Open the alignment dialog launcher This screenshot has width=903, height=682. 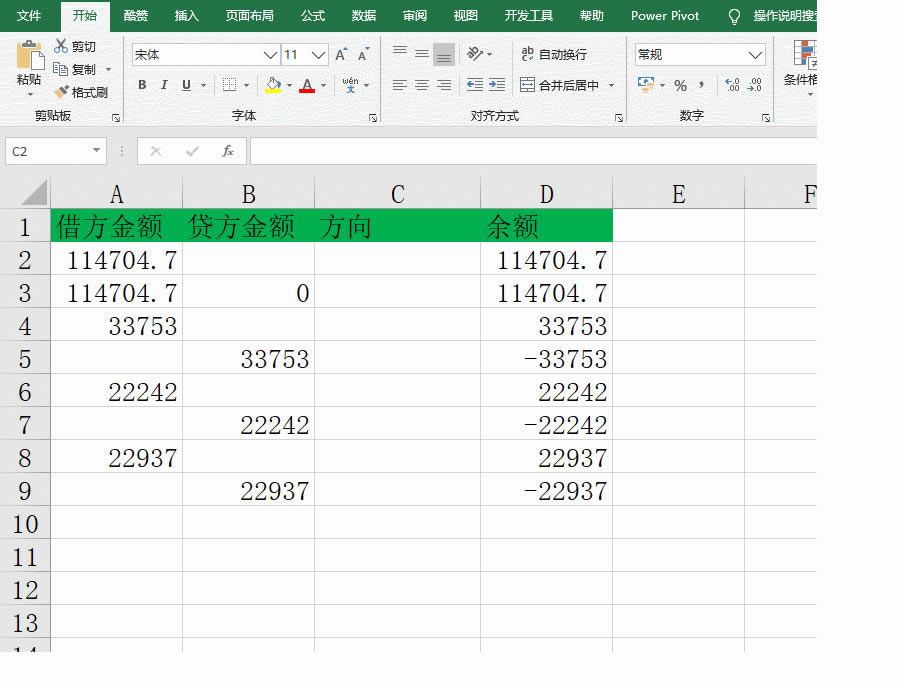(619, 118)
